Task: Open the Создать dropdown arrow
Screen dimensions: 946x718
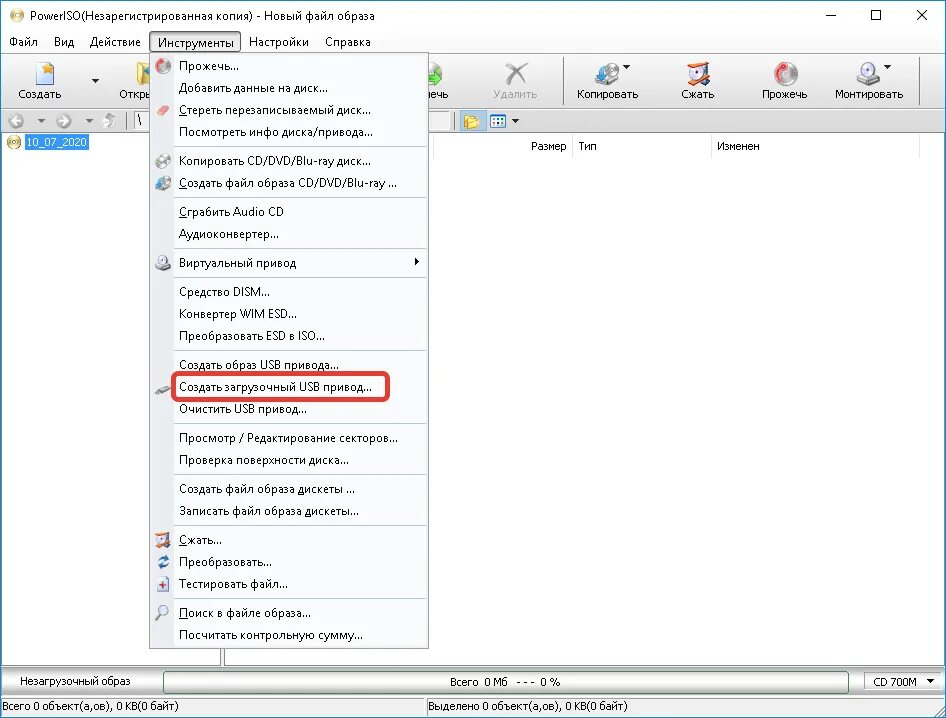Action: (95, 81)
